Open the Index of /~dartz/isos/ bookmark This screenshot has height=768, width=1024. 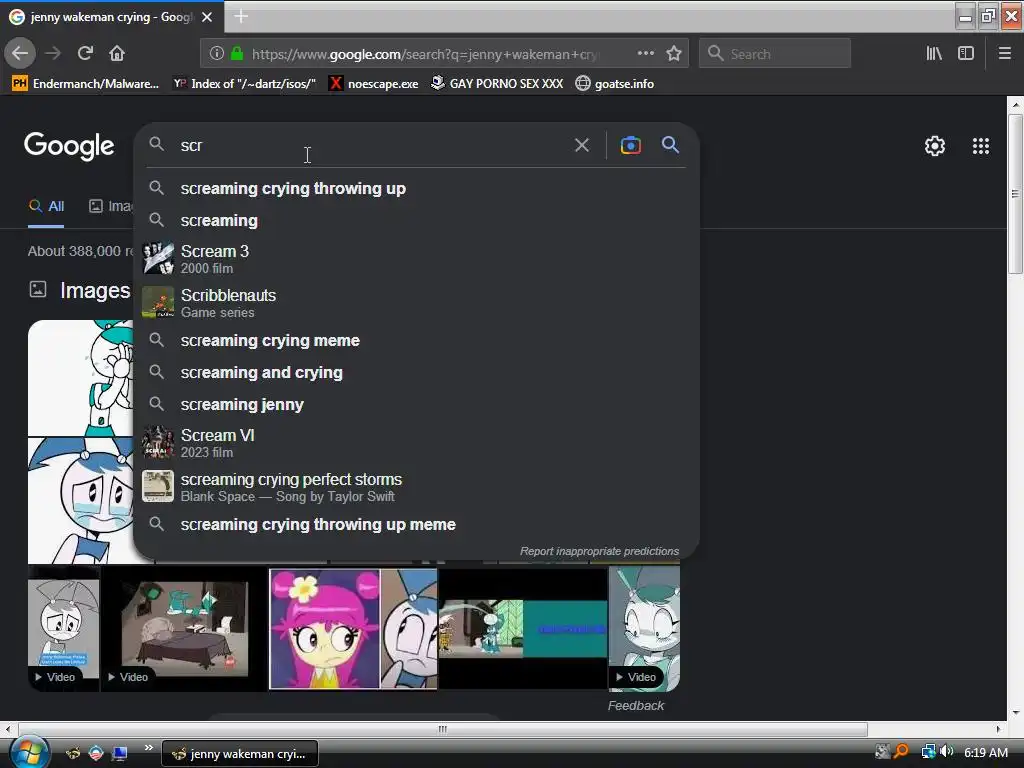244,84
